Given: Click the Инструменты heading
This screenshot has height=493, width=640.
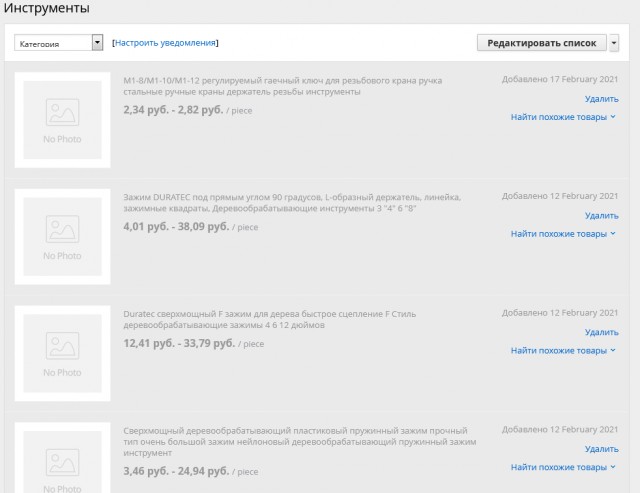Looking at the screenshot, I should [x=47, y=7].
